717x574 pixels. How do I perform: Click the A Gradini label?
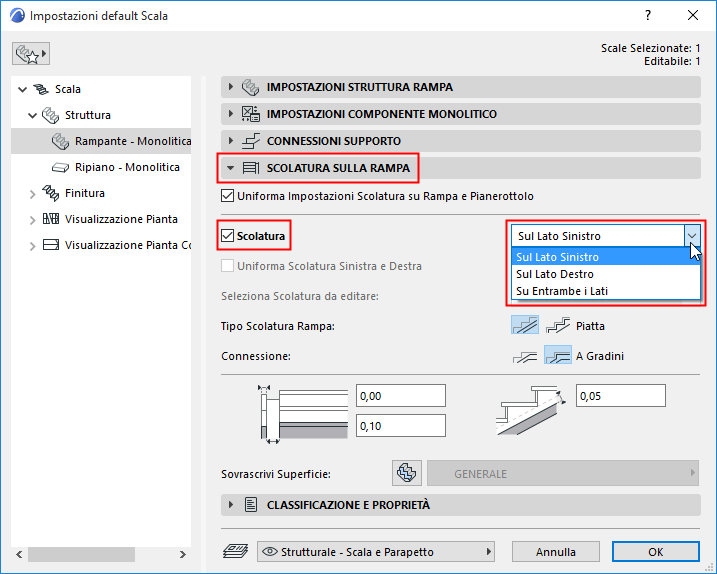599,356
